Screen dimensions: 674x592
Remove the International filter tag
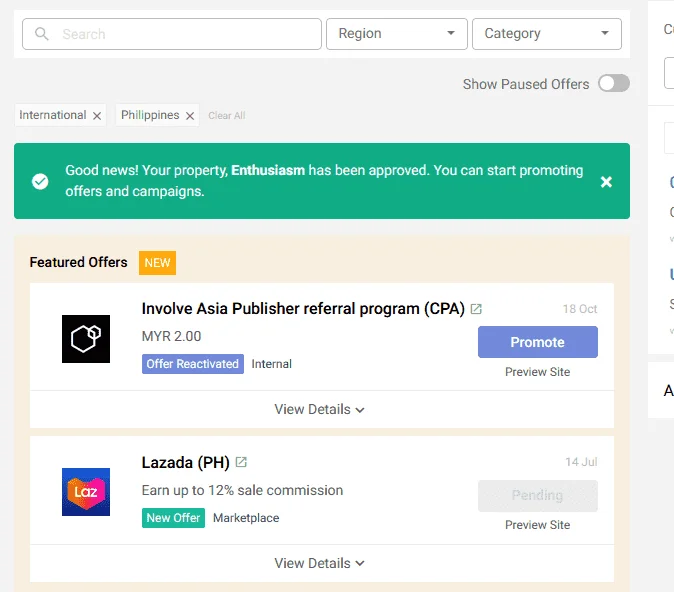[97, 116]
